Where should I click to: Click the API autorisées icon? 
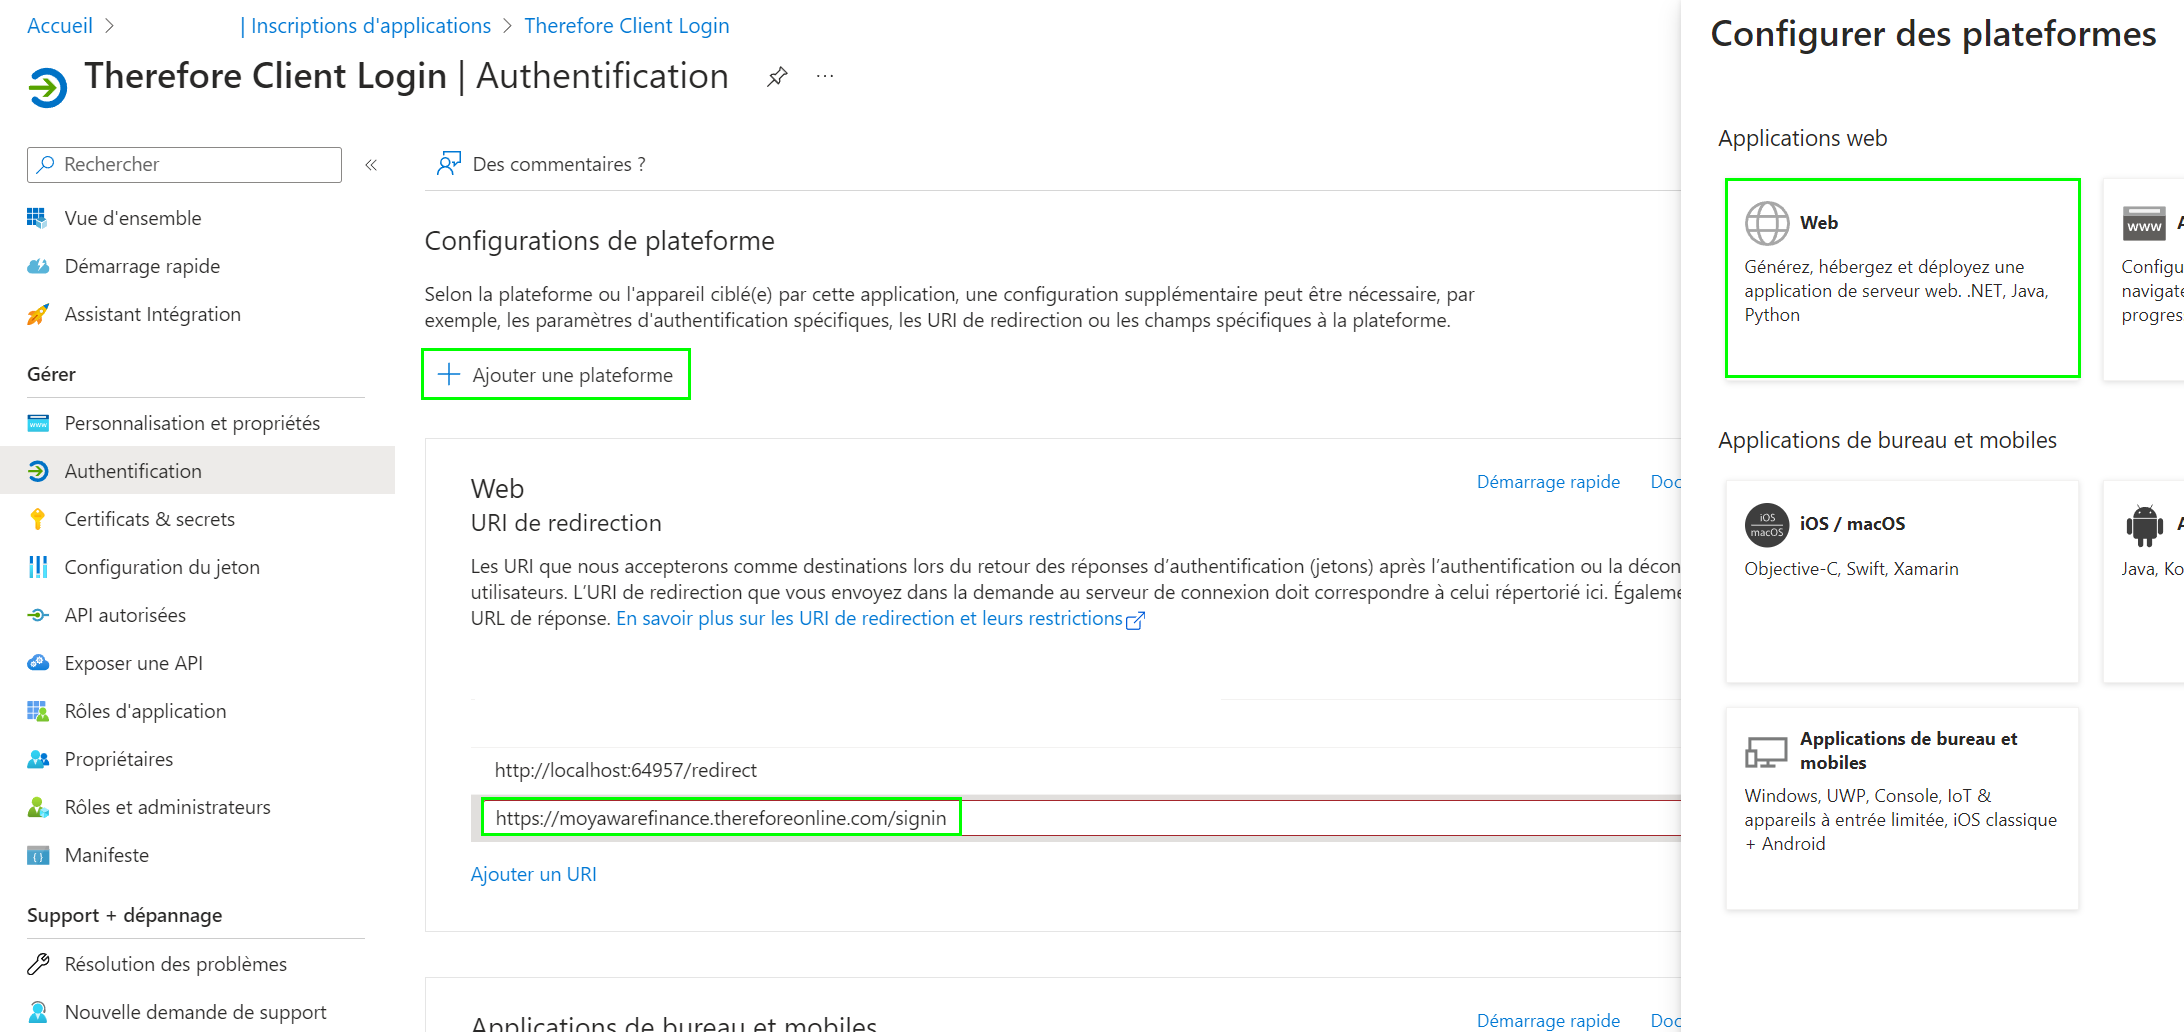[38, 615]
